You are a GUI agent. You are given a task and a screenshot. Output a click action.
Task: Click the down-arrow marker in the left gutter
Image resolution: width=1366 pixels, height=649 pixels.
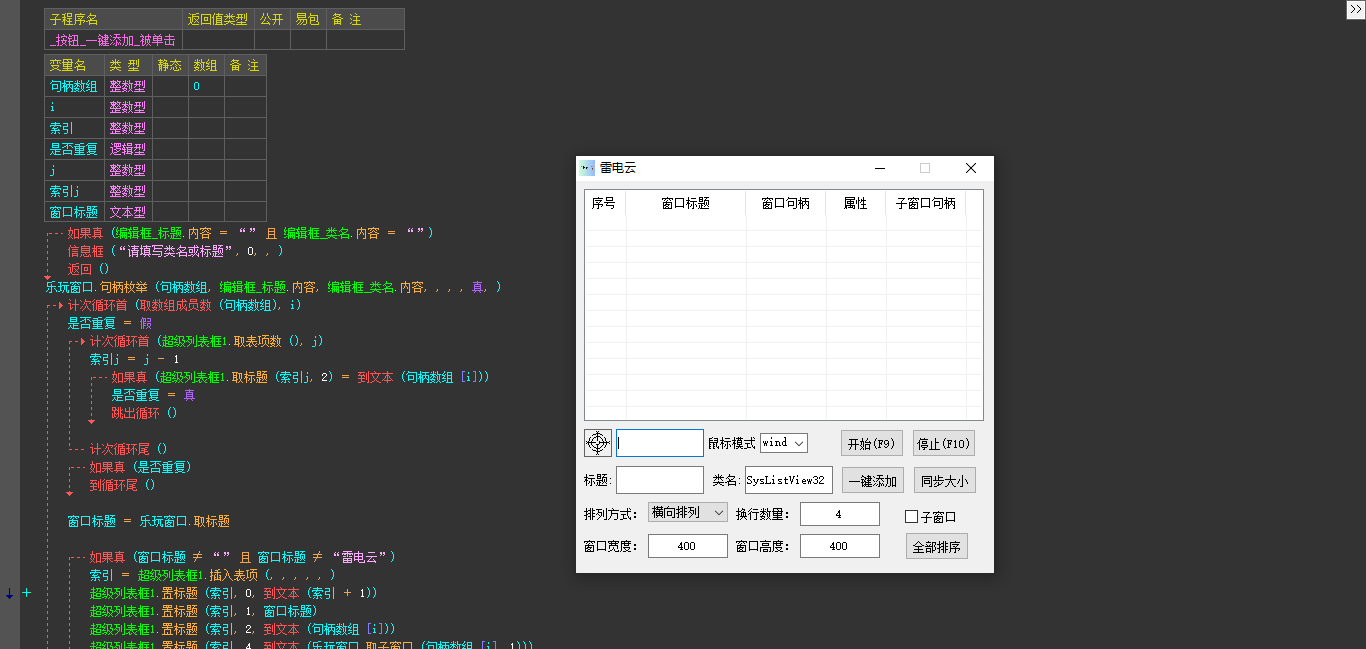(x=10, y=593)
